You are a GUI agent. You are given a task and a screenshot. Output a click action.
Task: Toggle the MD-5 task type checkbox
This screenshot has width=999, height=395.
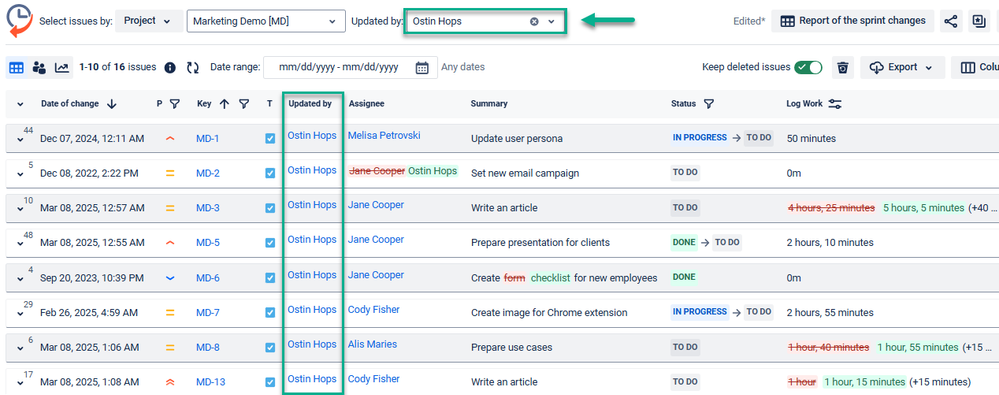pos(270,243)
